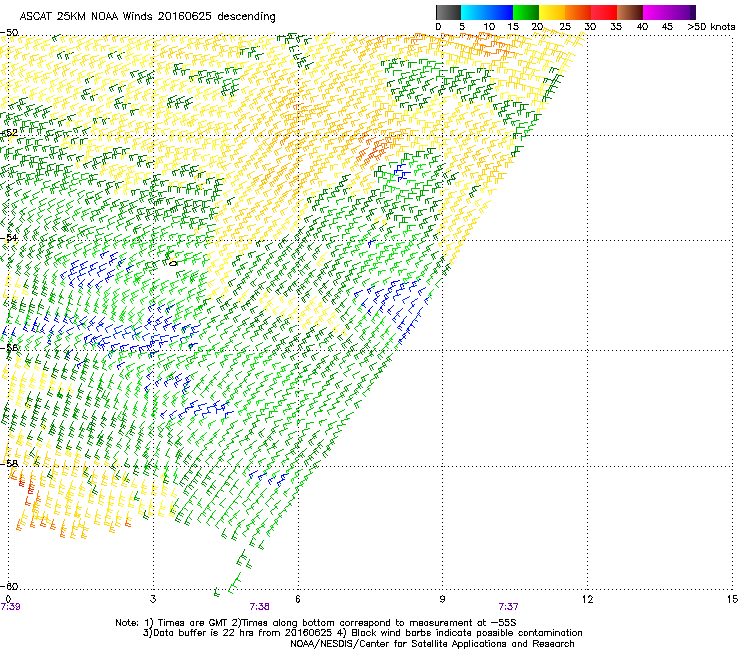Click the ">50 knots" legend label
The width and height of the screenshot is (740, 650).
[711, 27]
